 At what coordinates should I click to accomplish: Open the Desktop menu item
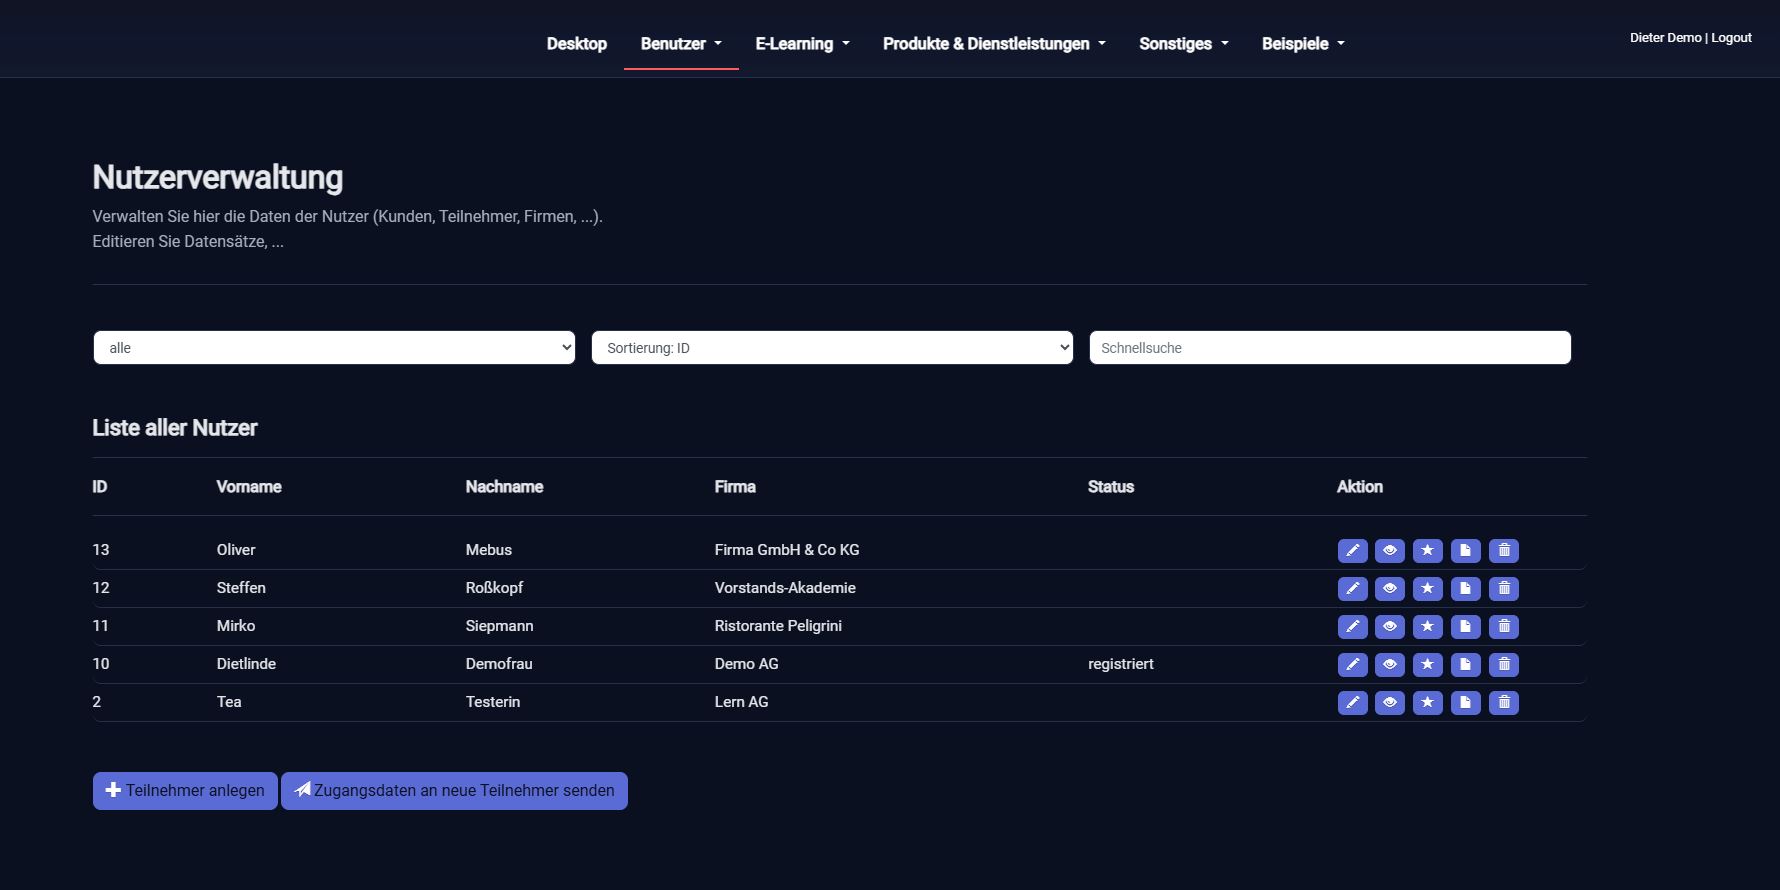click(576, 44)
